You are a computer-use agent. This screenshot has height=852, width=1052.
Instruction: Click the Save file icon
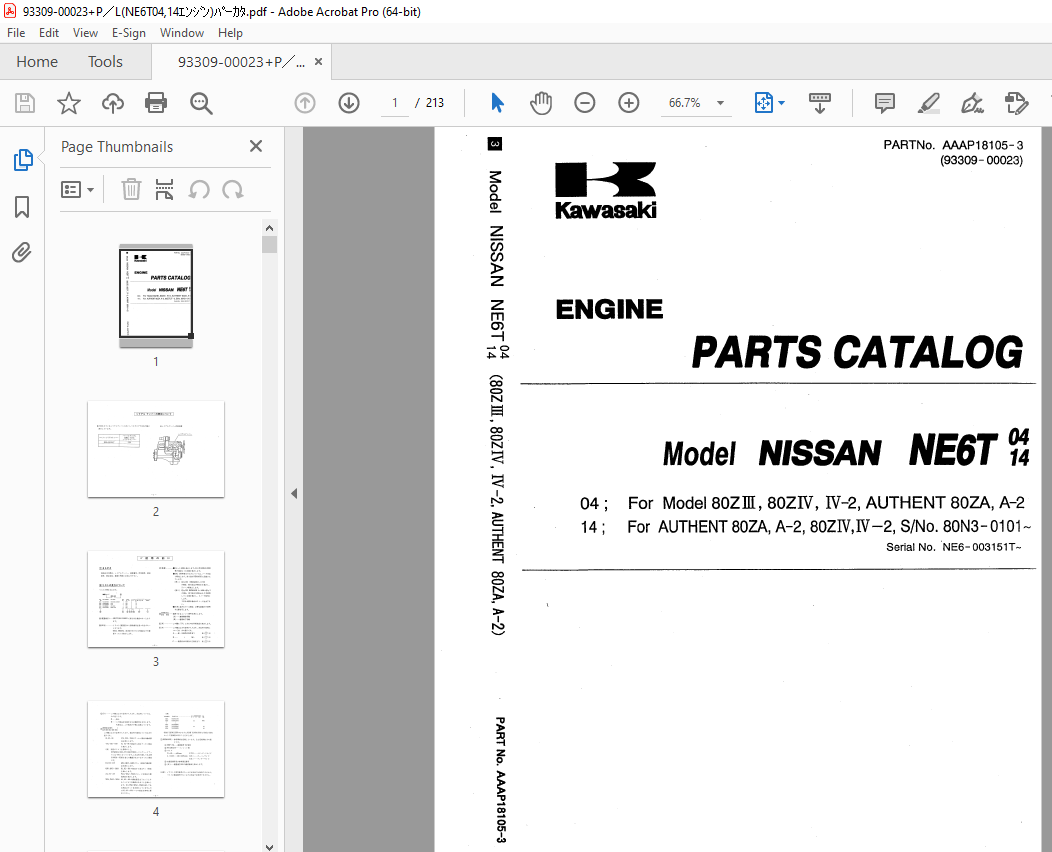(25, 103)
